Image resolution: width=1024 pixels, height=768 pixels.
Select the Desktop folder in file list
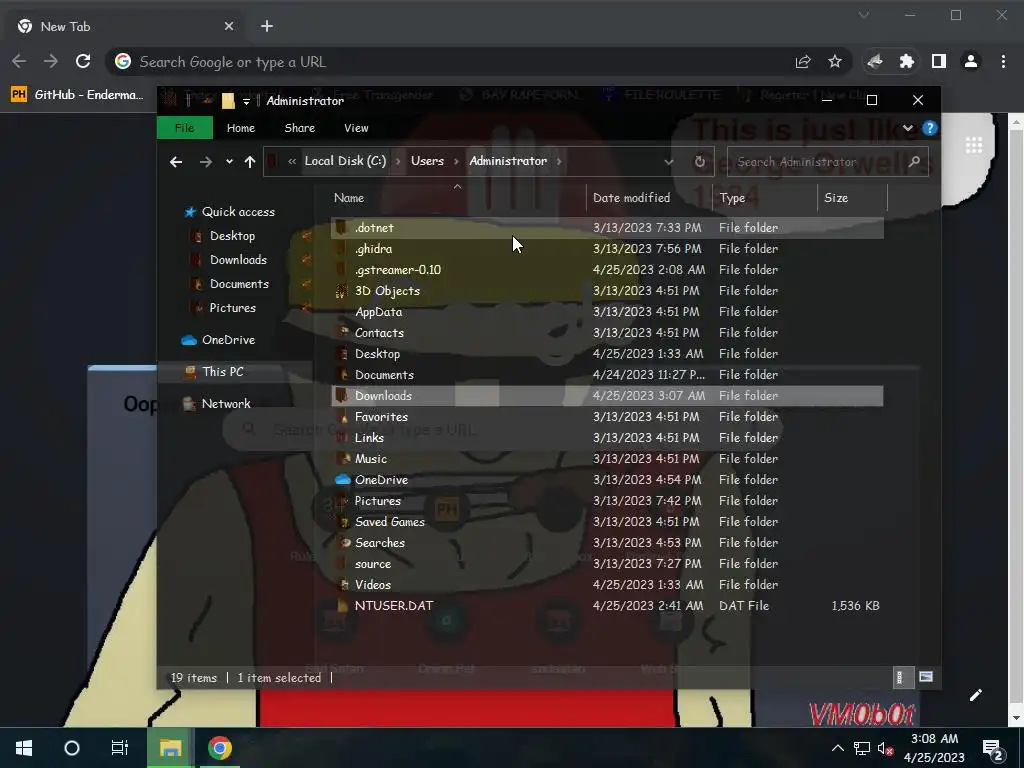(x=607, y=354)
